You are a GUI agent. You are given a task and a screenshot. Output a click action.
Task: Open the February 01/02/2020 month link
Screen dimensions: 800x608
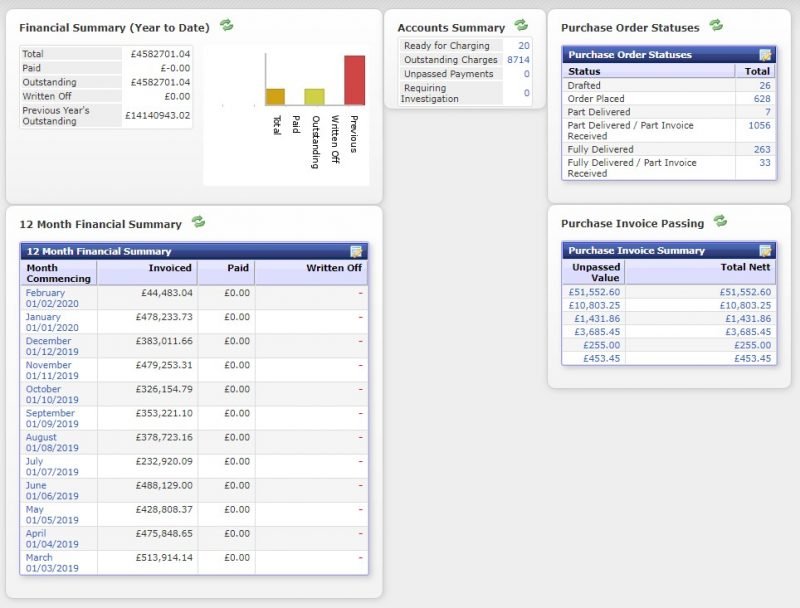click(52, 298)
